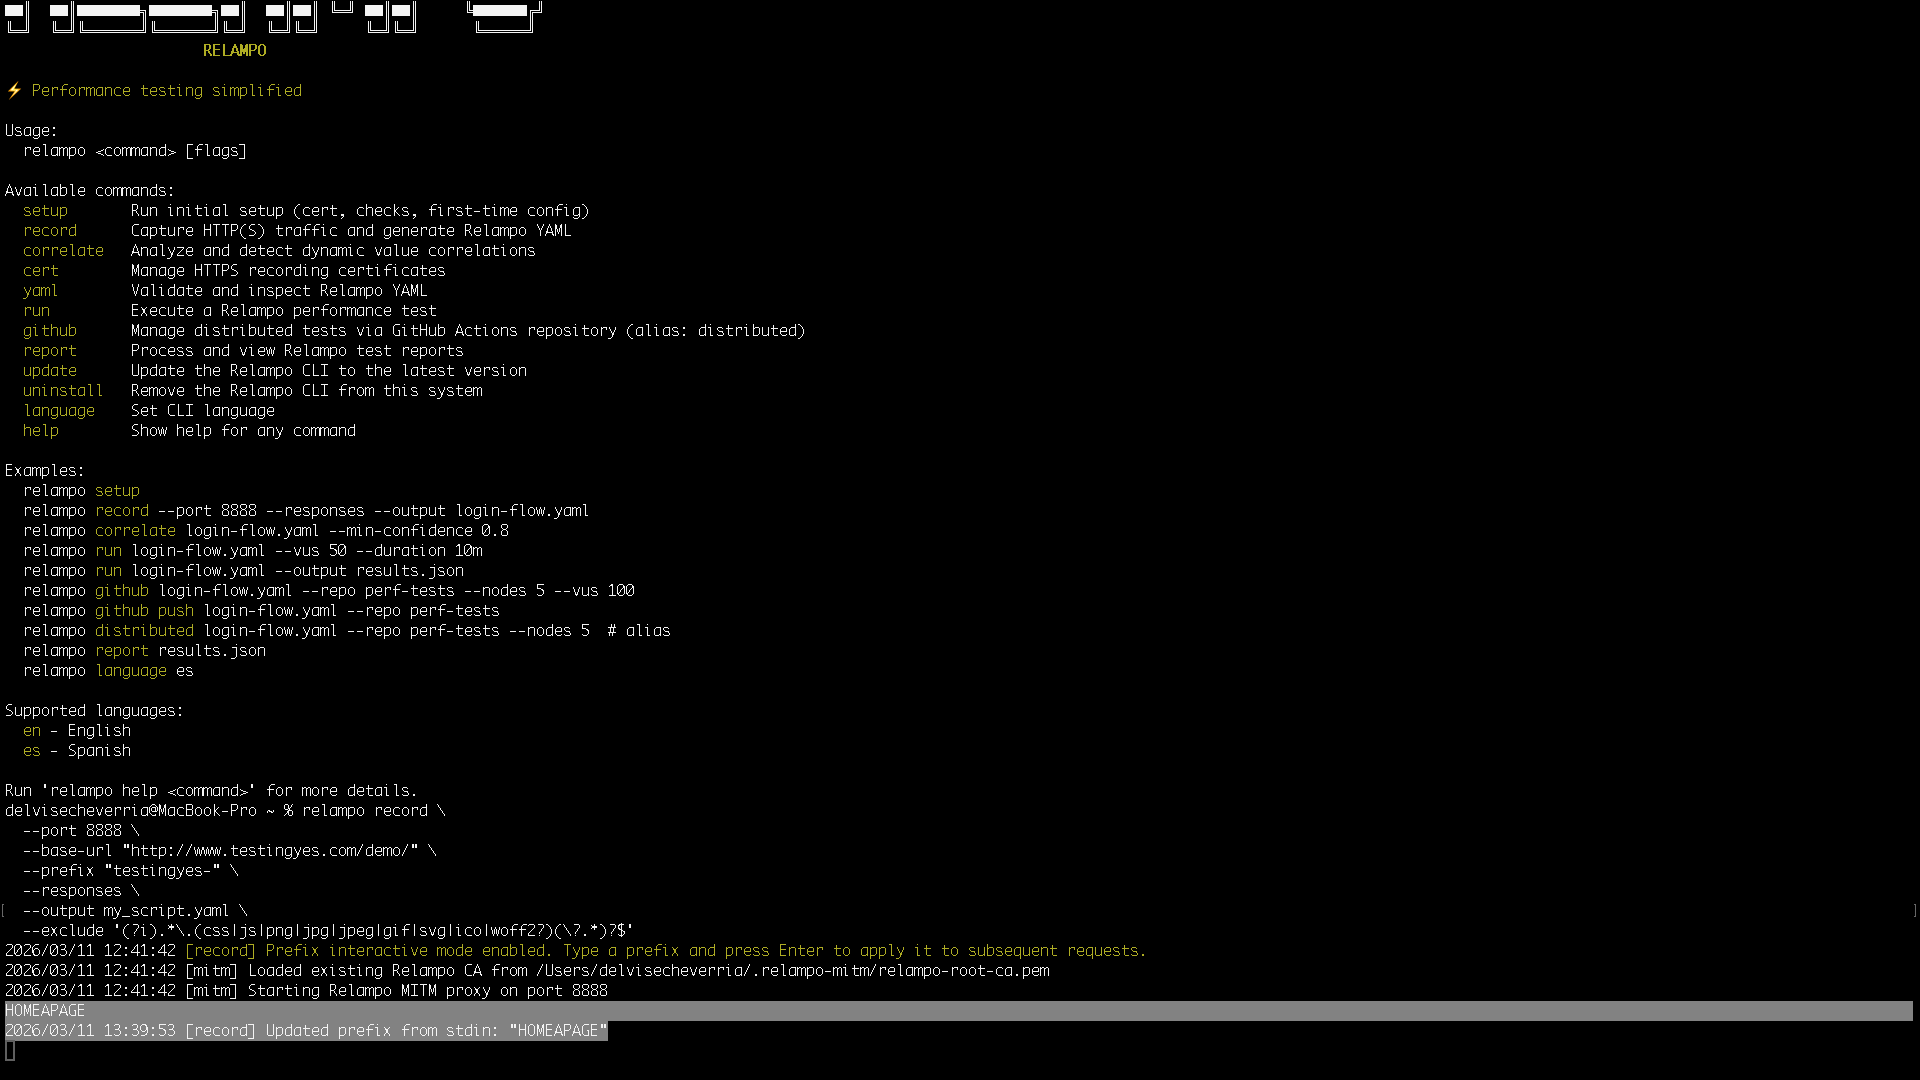This screenshot has height=1080, width=1920.
Task: Select the update command
Action: pyautogui.click(x=49, y=370)
